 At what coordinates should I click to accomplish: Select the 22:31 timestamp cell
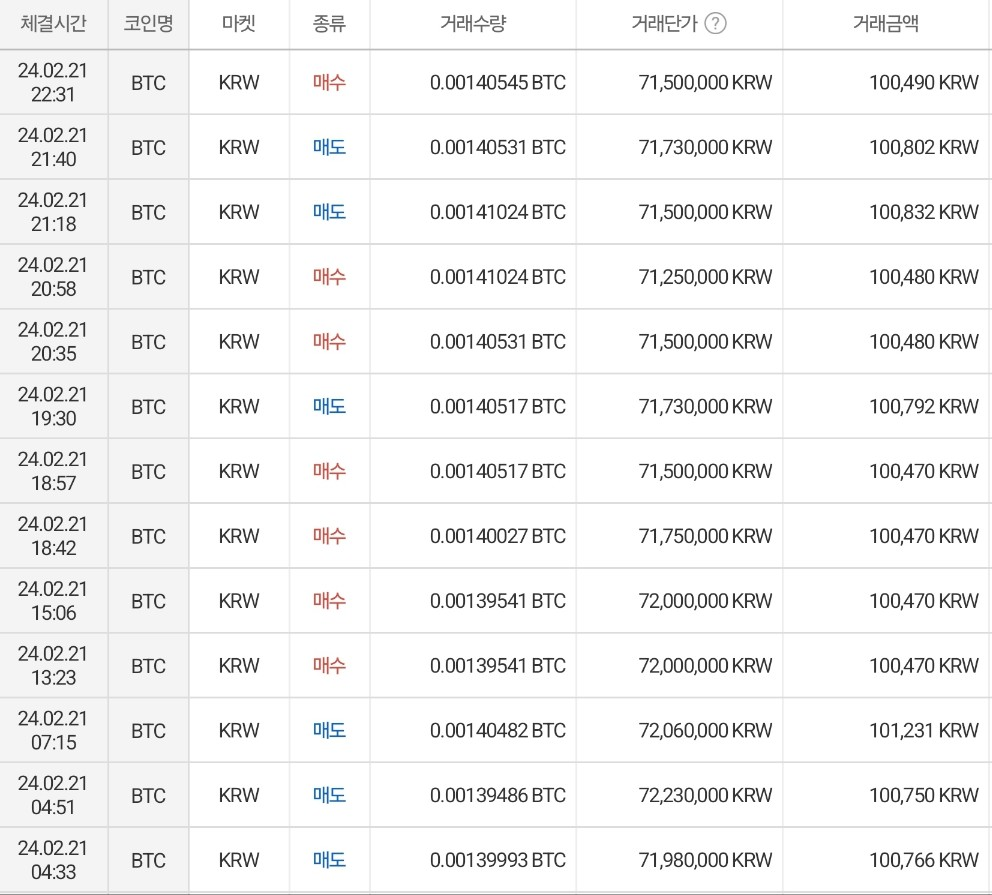53,82
